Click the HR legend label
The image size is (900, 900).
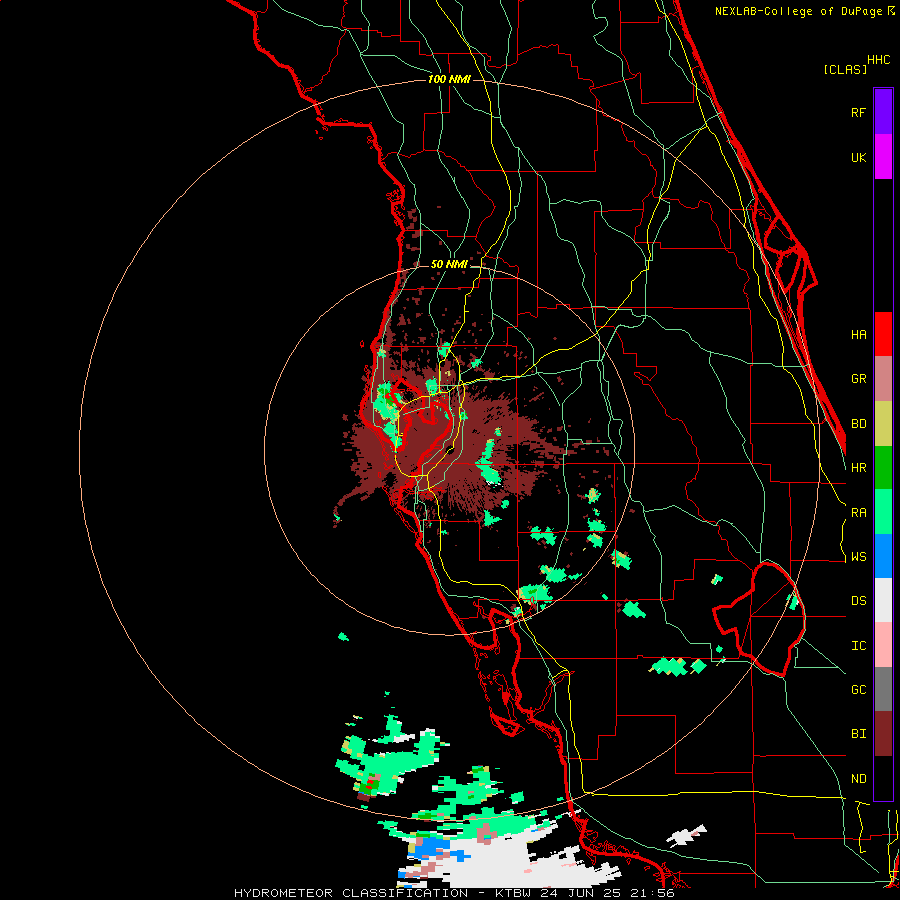[x=858, y=468]
